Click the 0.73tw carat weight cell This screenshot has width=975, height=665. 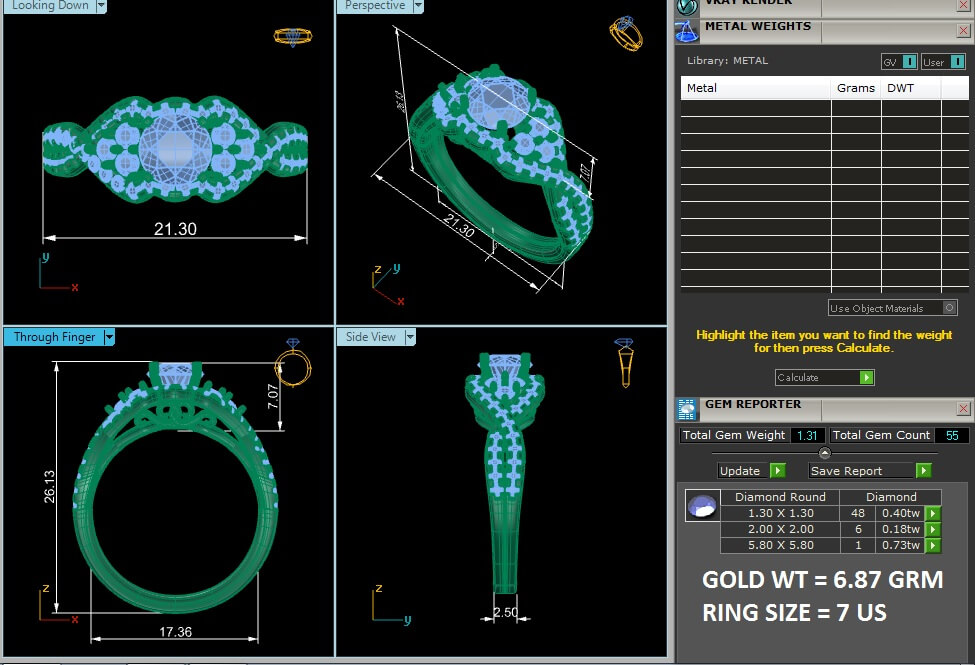tap(900, 546)
